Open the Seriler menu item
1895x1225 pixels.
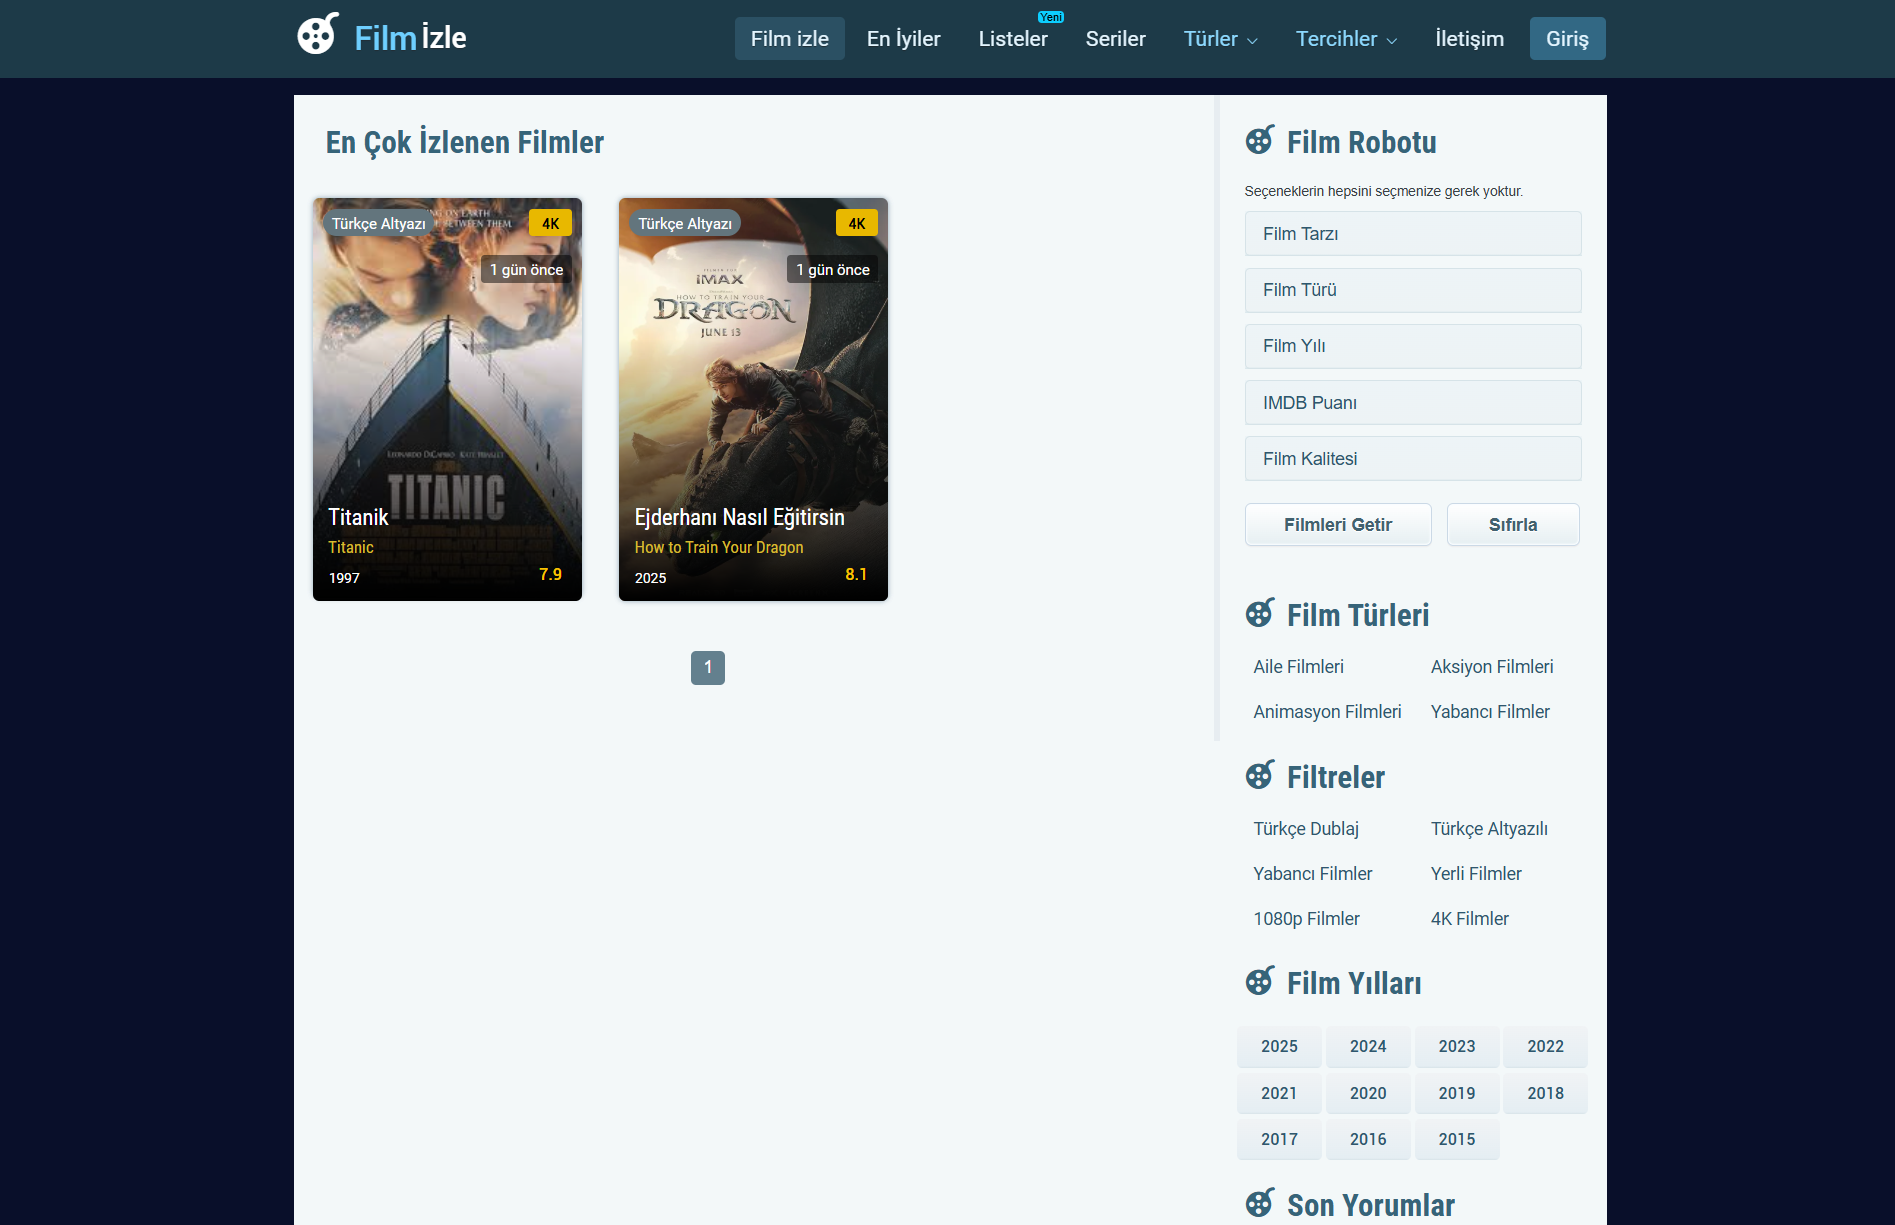[x=1115, y=39]
